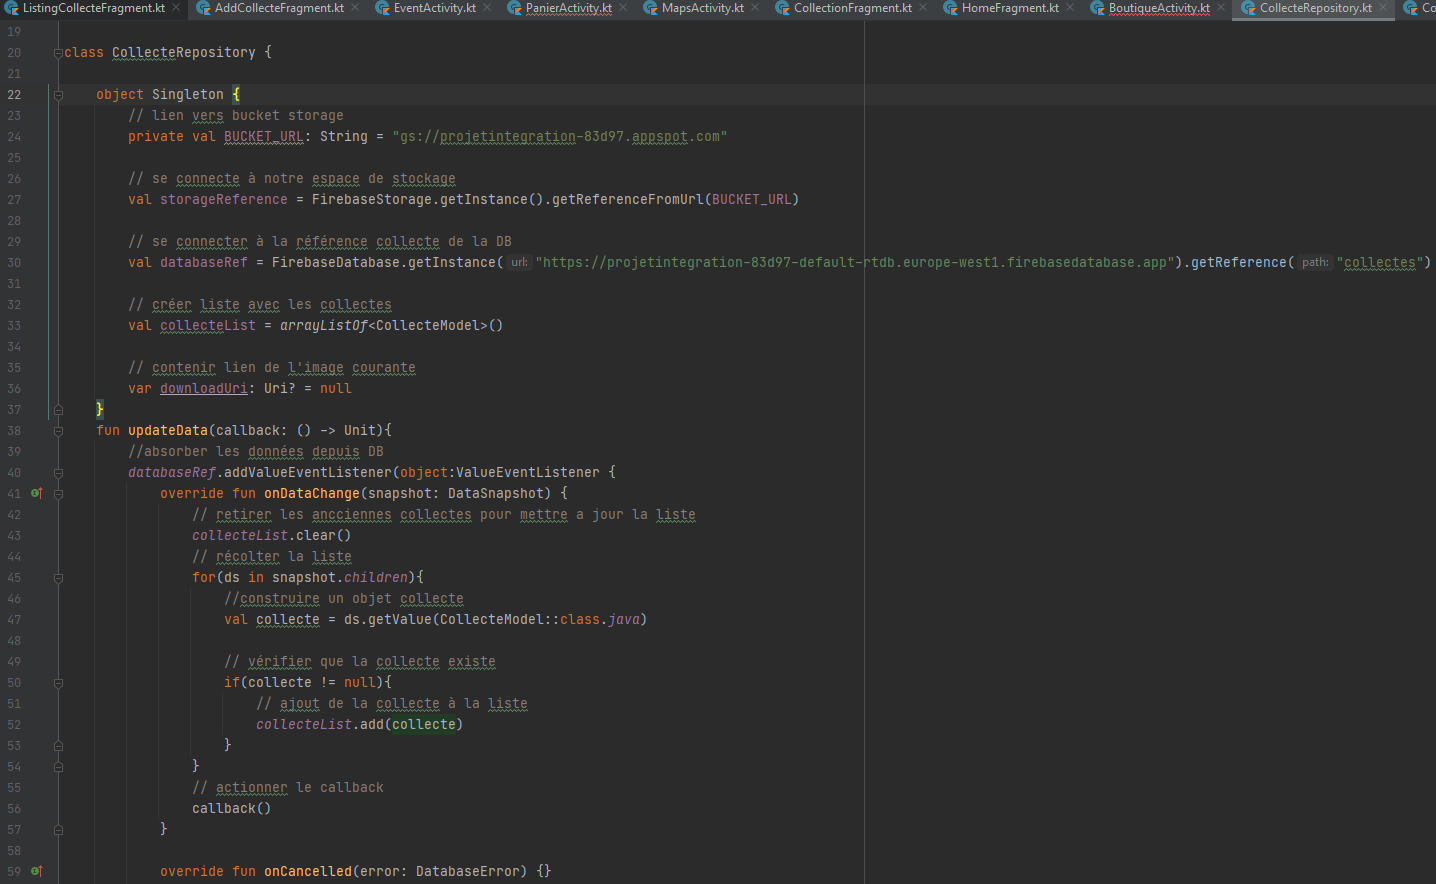1436x884 pixels.
Task: Click the updateData function name
Action: 168,431
